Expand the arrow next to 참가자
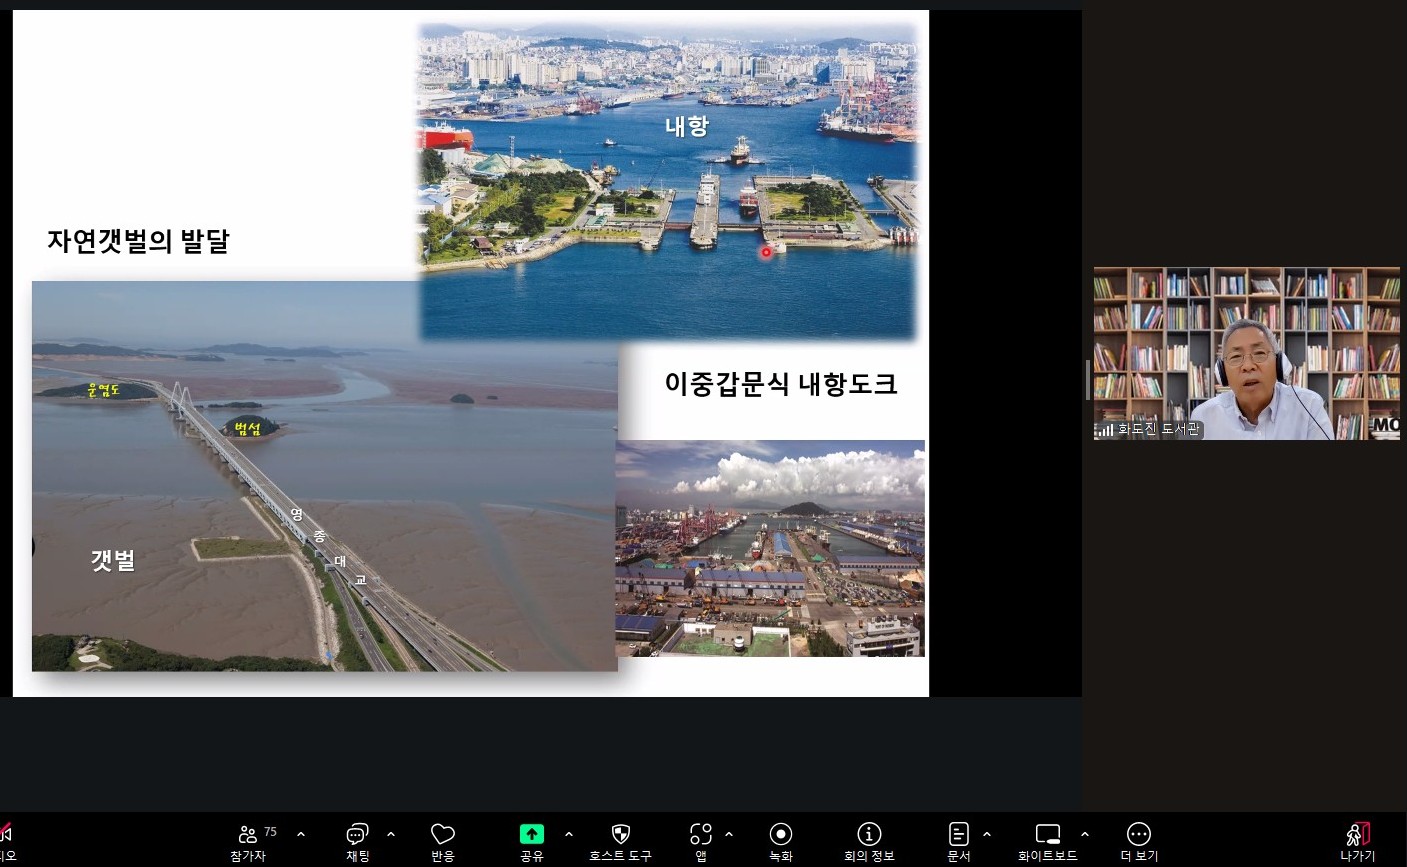 coord(301,834)
